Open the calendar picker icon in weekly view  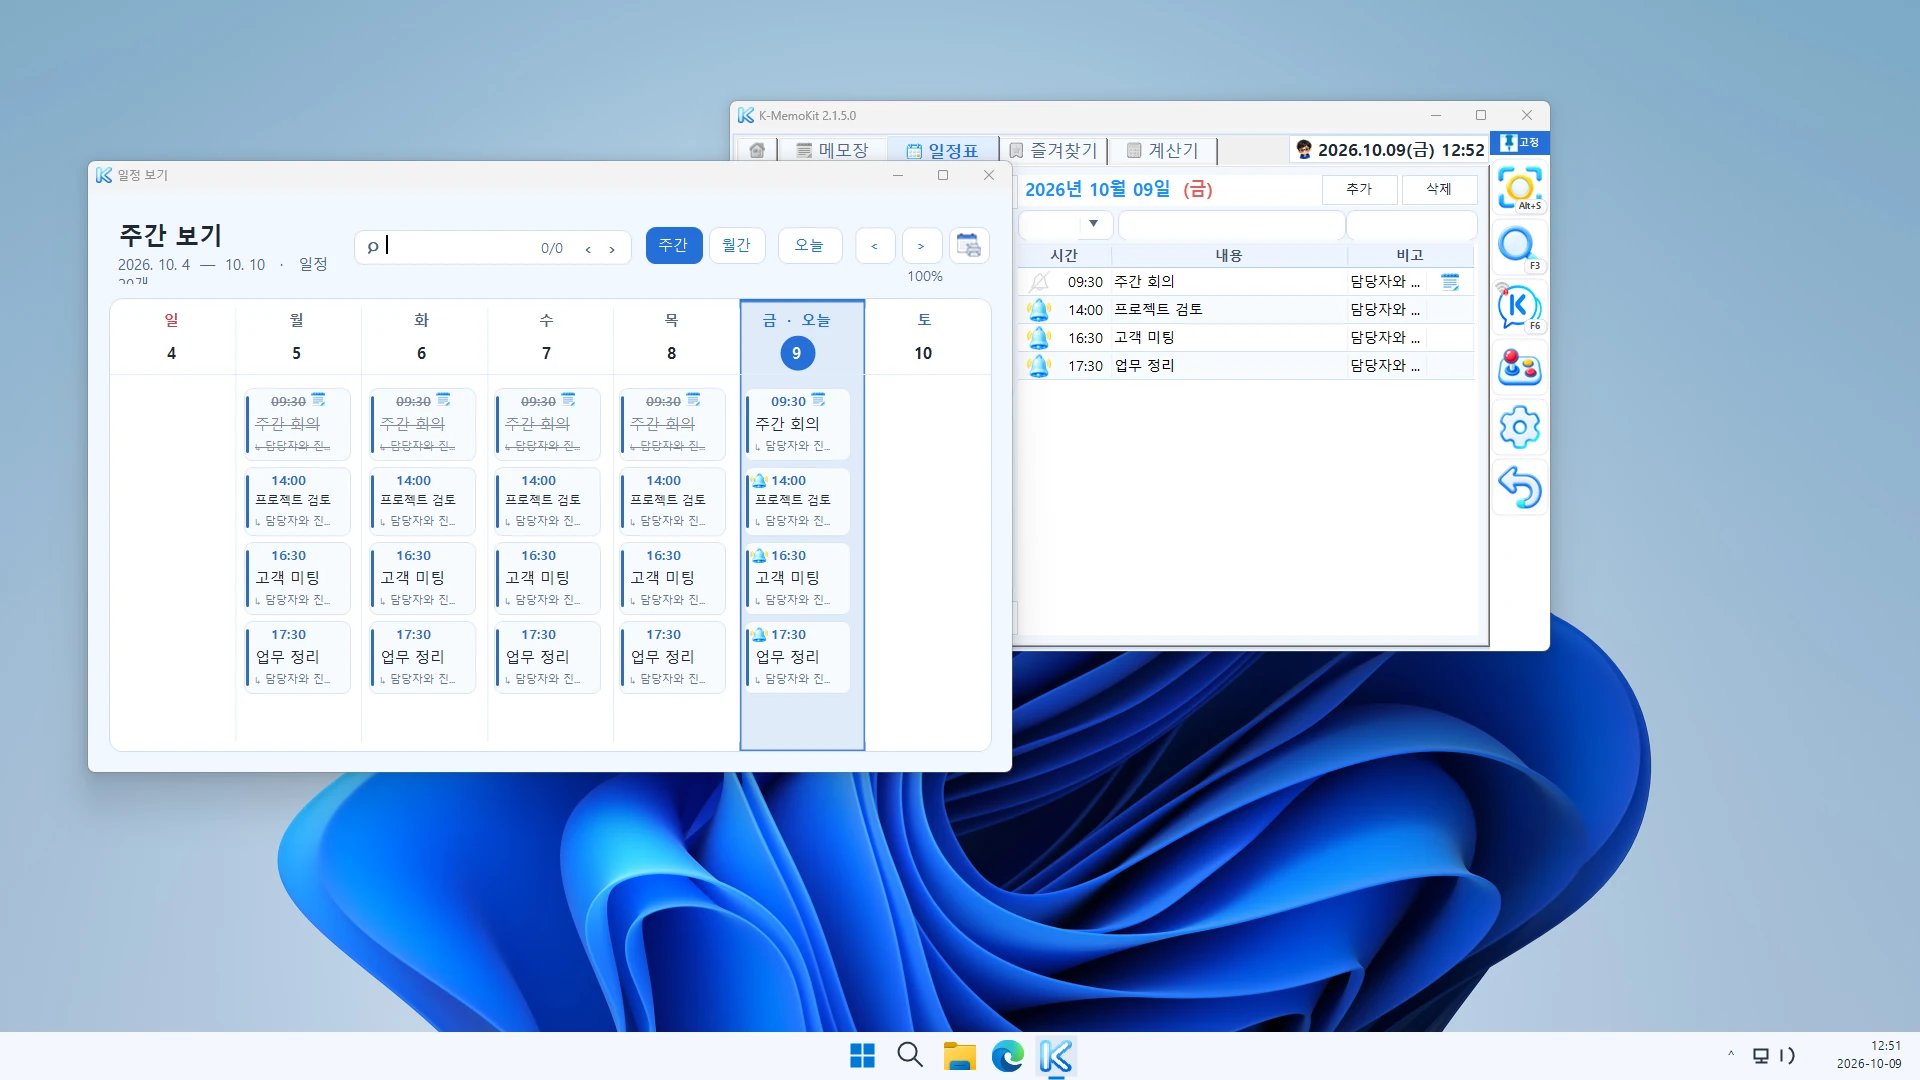[x=968, y=245]
